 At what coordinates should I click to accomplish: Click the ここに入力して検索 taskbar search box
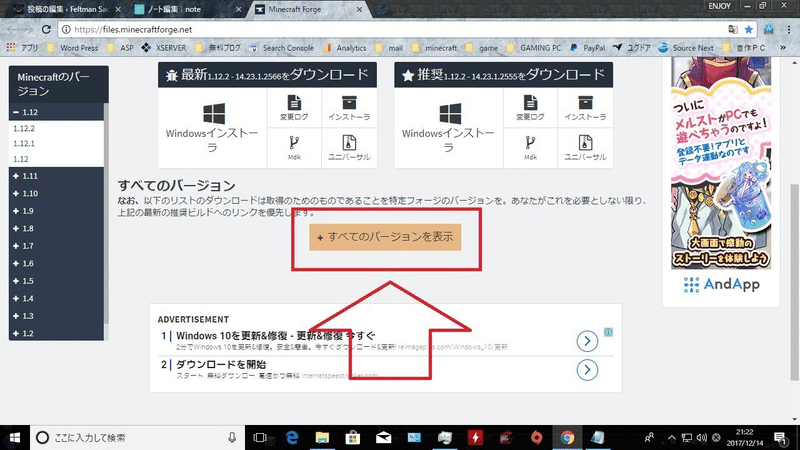tap(137, 438)
